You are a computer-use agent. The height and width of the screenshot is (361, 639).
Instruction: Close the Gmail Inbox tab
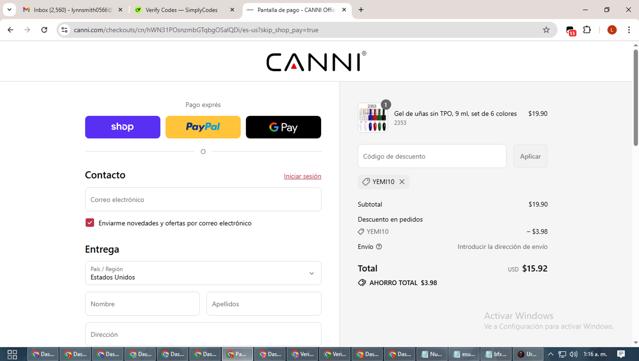pyautogui.click(x=120, y=10)
